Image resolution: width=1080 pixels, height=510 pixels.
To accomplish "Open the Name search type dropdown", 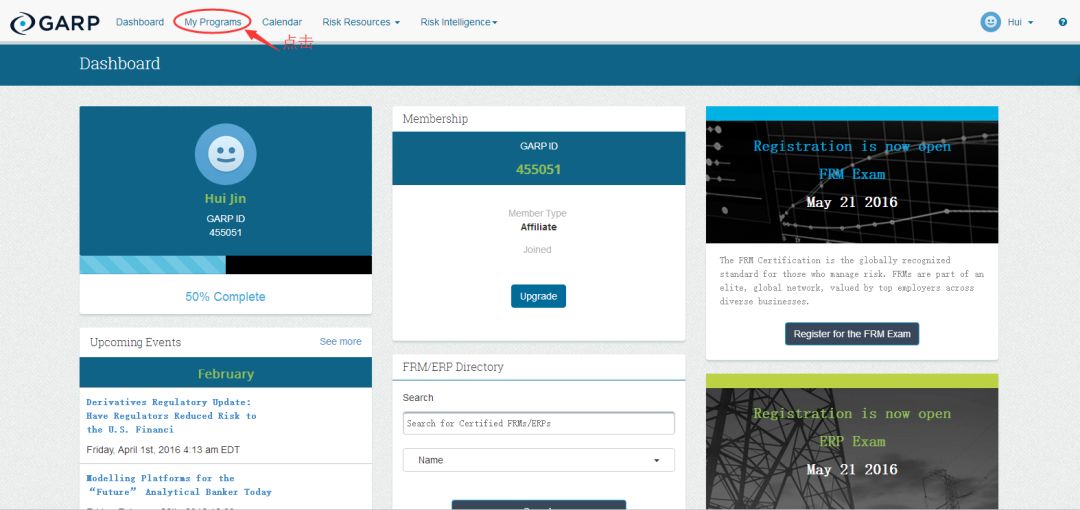I will (539, 460).
